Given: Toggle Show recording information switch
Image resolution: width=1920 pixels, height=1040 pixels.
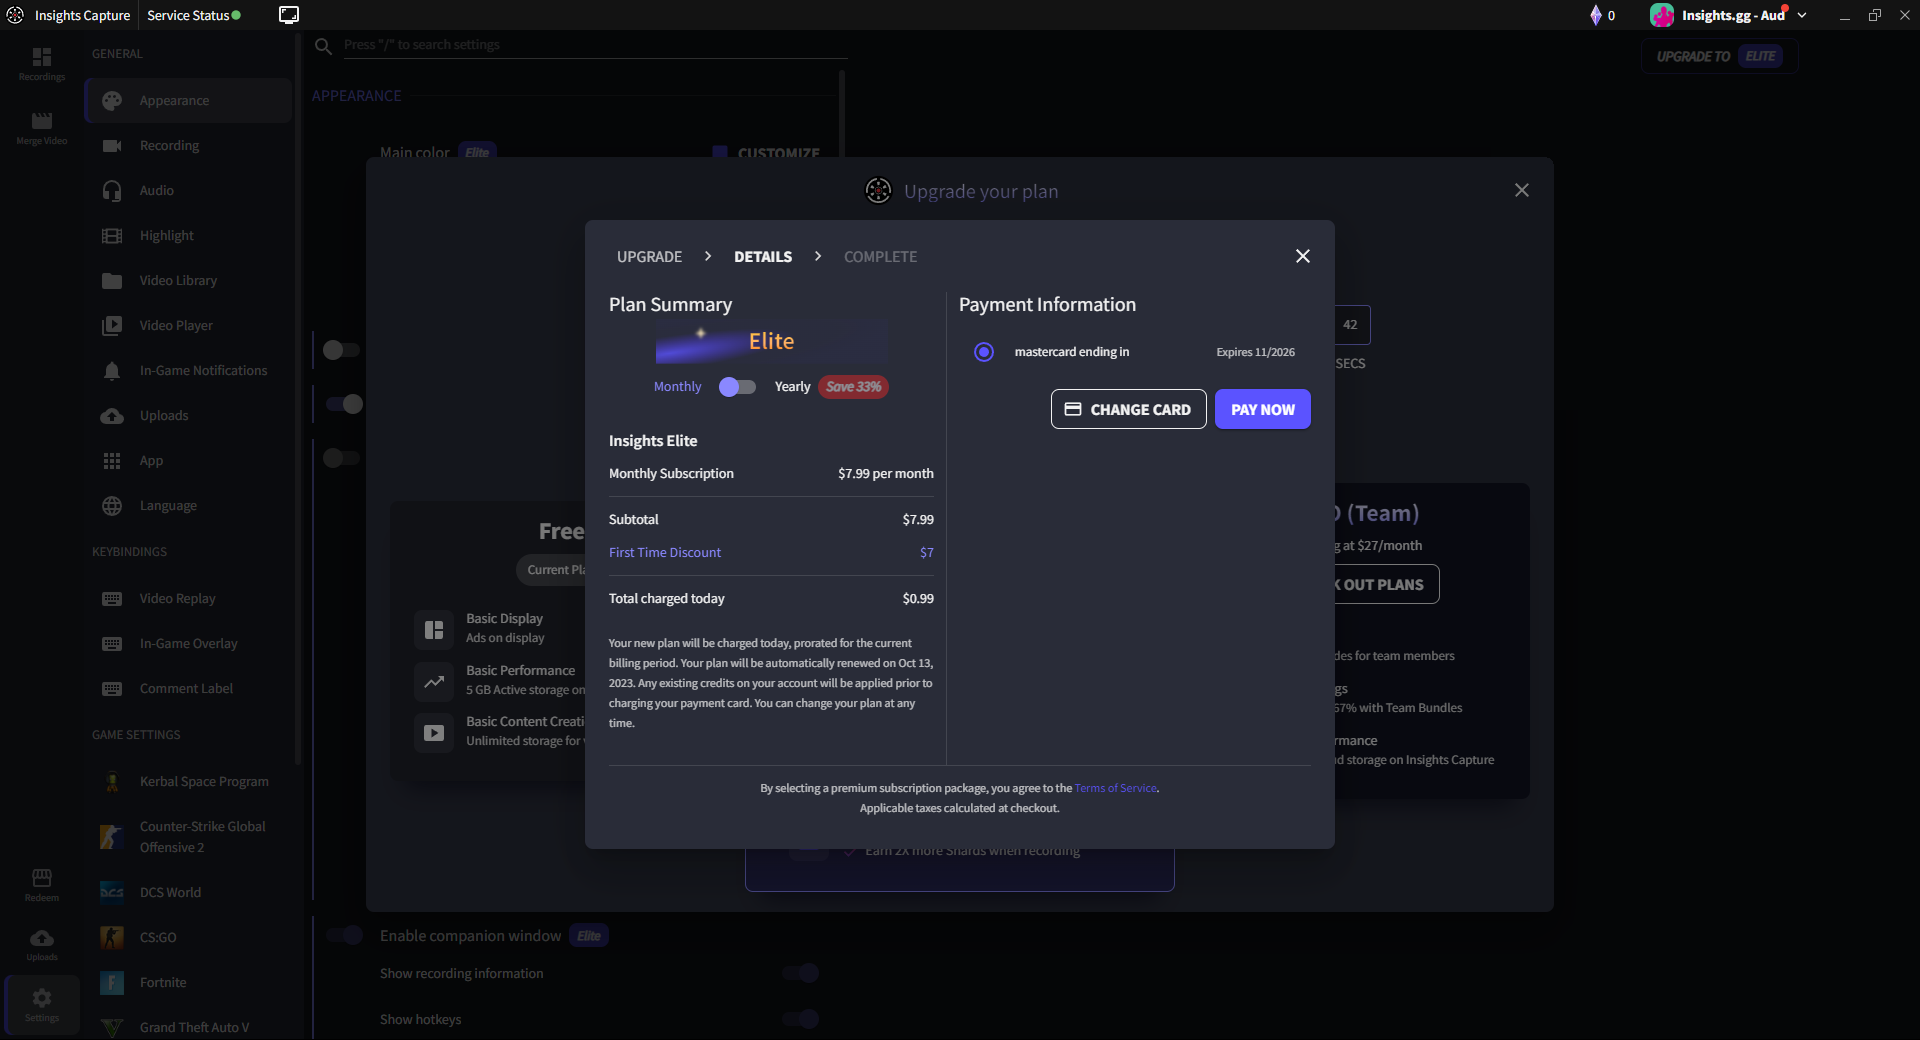Looking at the screenshot, I should pos(801,973).
